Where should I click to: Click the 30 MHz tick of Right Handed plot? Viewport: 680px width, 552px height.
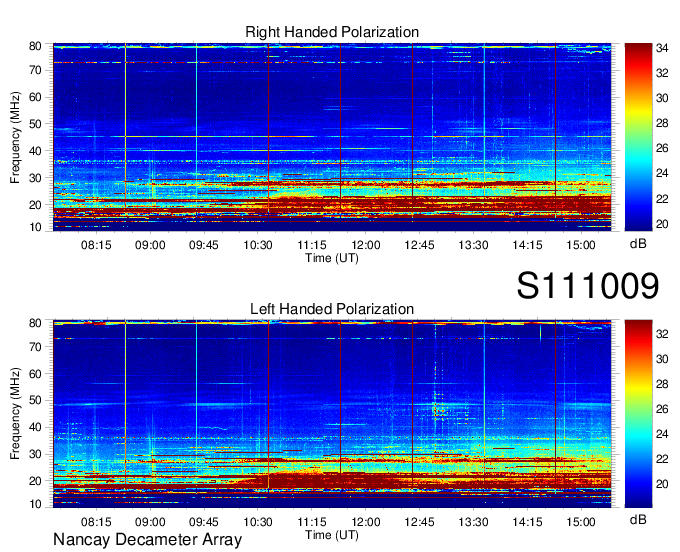[35, 178]
